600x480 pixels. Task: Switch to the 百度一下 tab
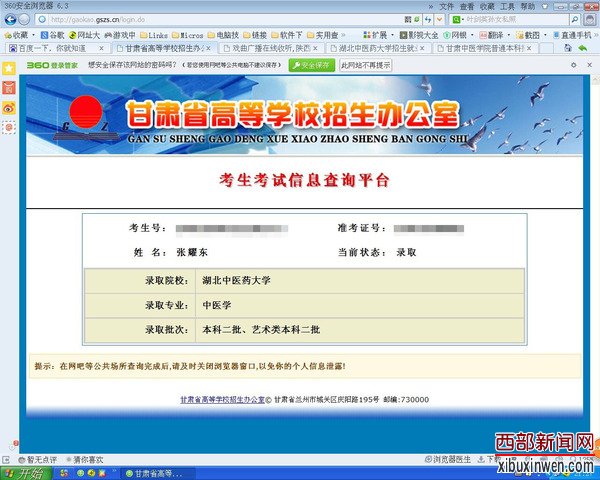[x=52, y=47]
